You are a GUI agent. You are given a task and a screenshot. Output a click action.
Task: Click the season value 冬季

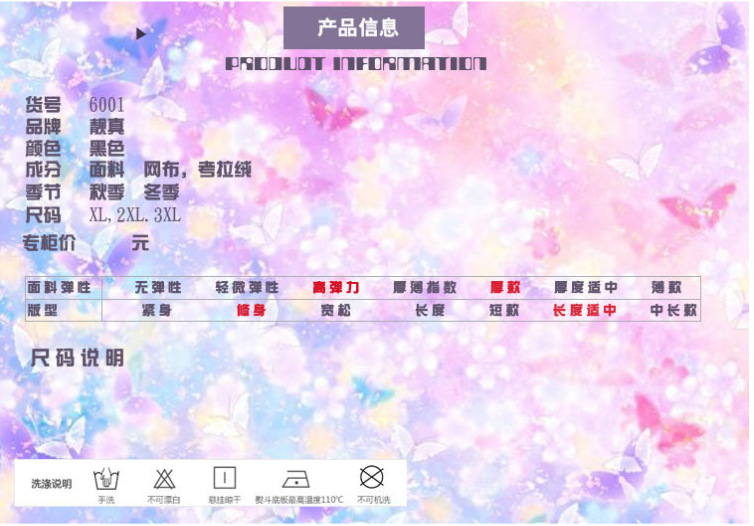click(162, 192)
